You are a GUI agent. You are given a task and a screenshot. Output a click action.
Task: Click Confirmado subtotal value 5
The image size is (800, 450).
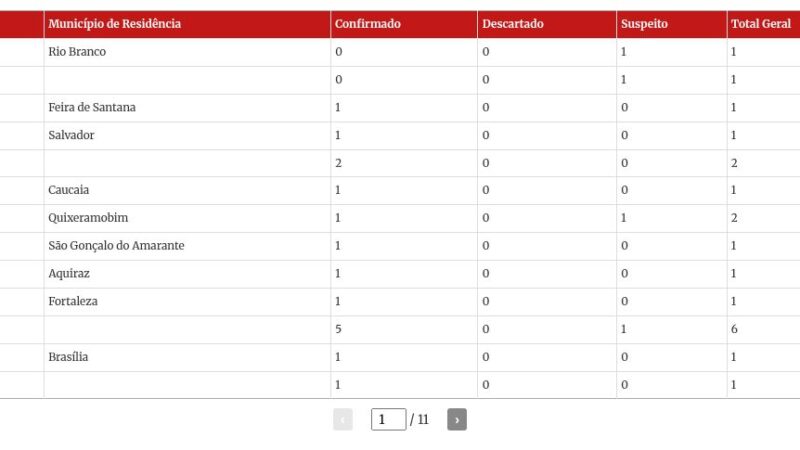tap(338, 329)
